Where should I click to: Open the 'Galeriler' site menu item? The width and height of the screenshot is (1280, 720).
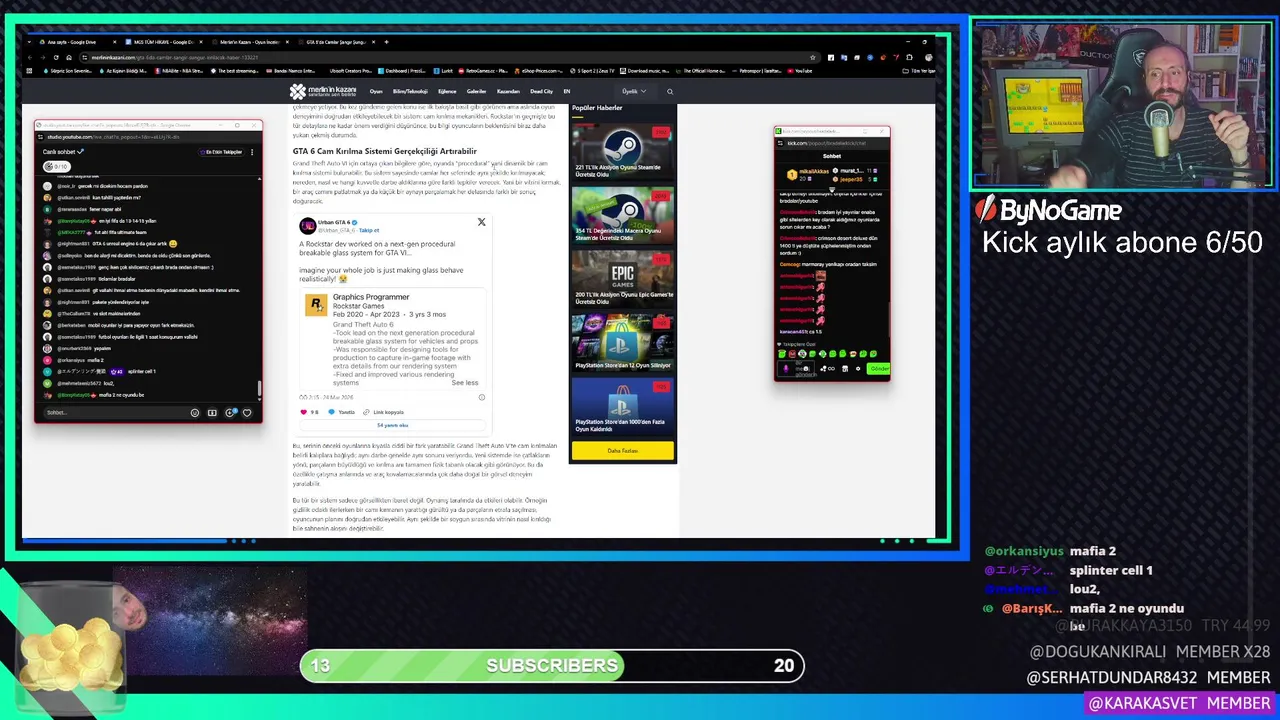(x=476, y=91)
